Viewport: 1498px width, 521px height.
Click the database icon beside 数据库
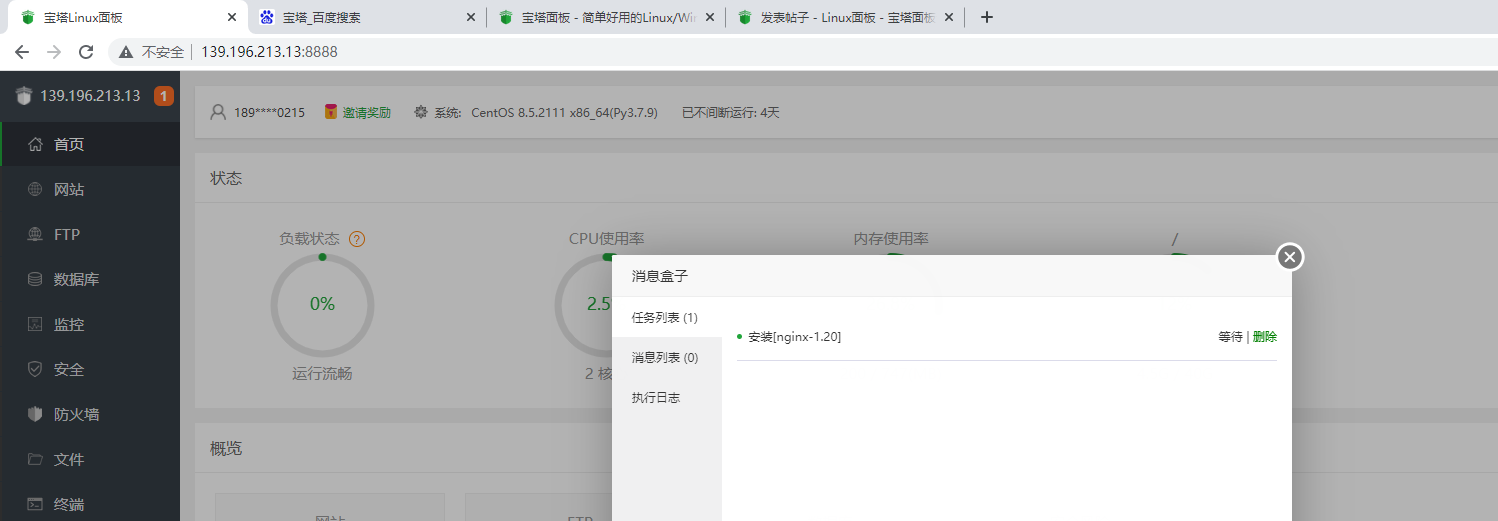point(35,279)
